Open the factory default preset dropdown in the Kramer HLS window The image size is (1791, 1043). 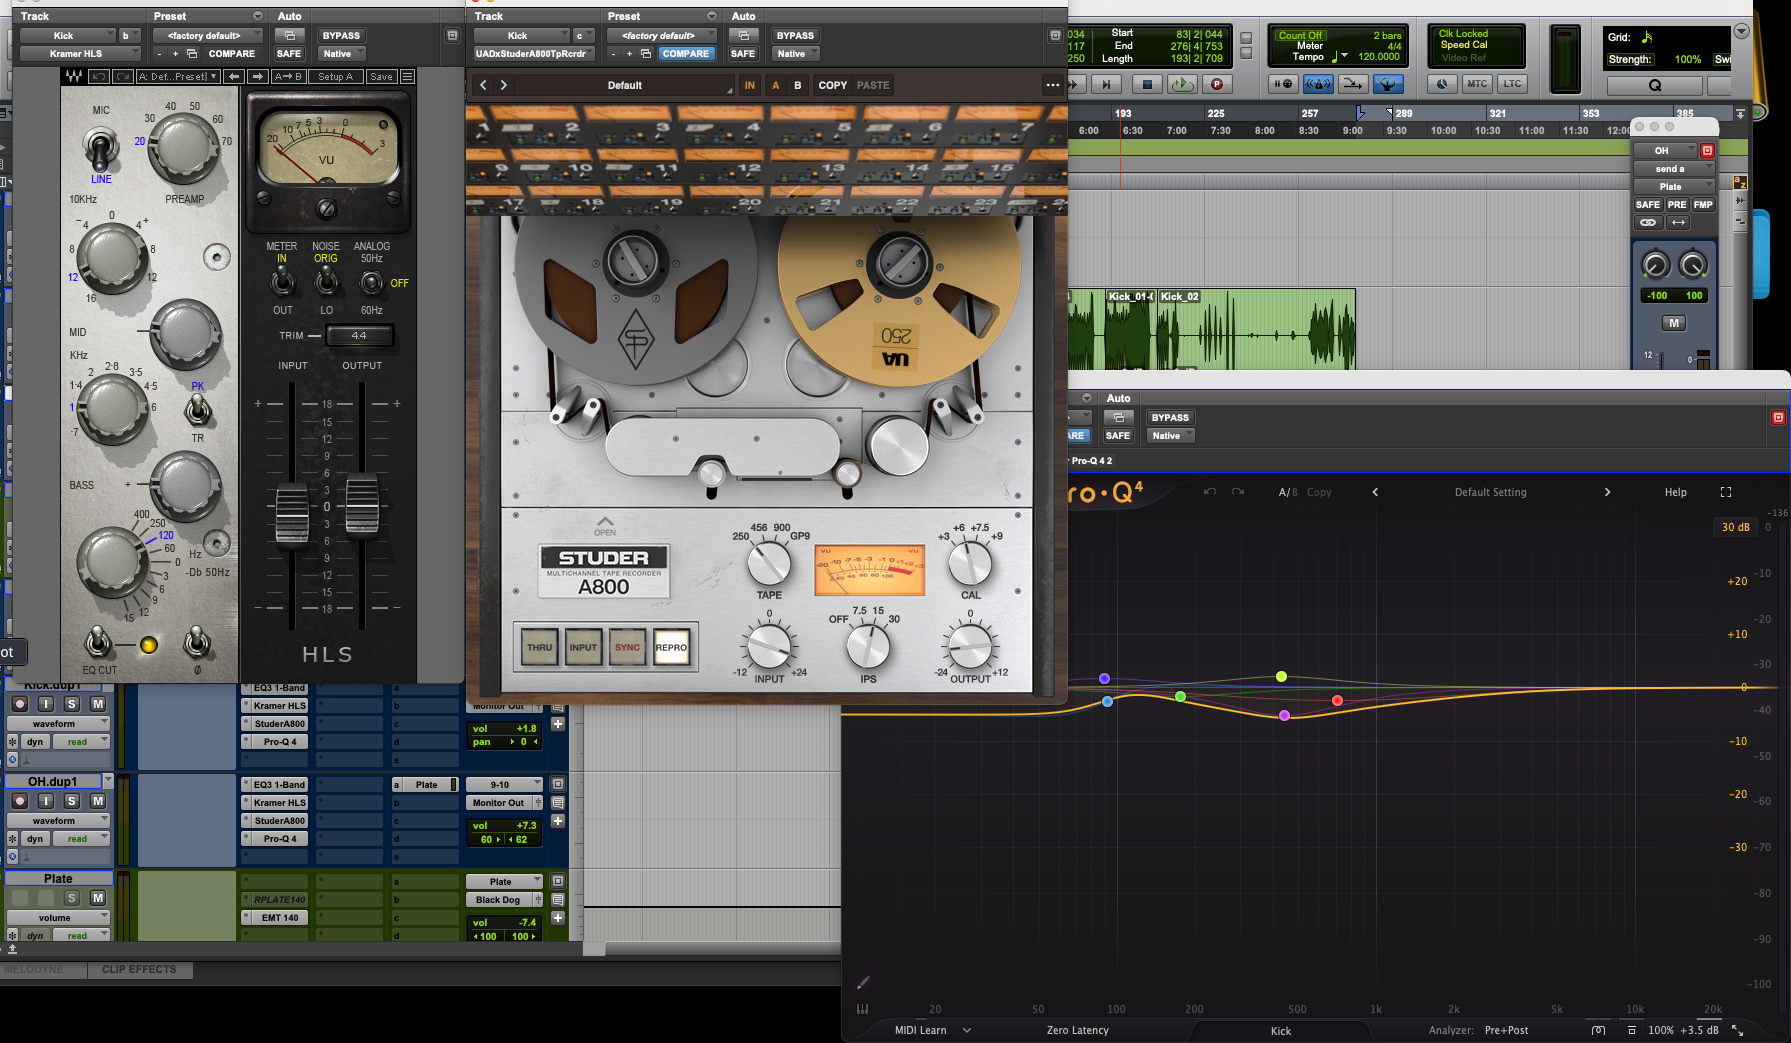coord(207,35)
